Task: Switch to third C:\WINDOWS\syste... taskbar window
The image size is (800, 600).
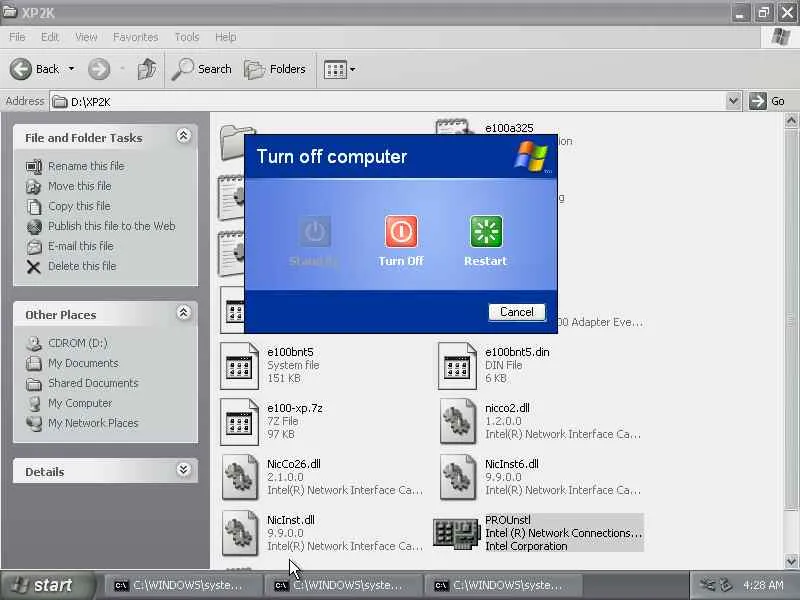Action: tap(504, 585)
